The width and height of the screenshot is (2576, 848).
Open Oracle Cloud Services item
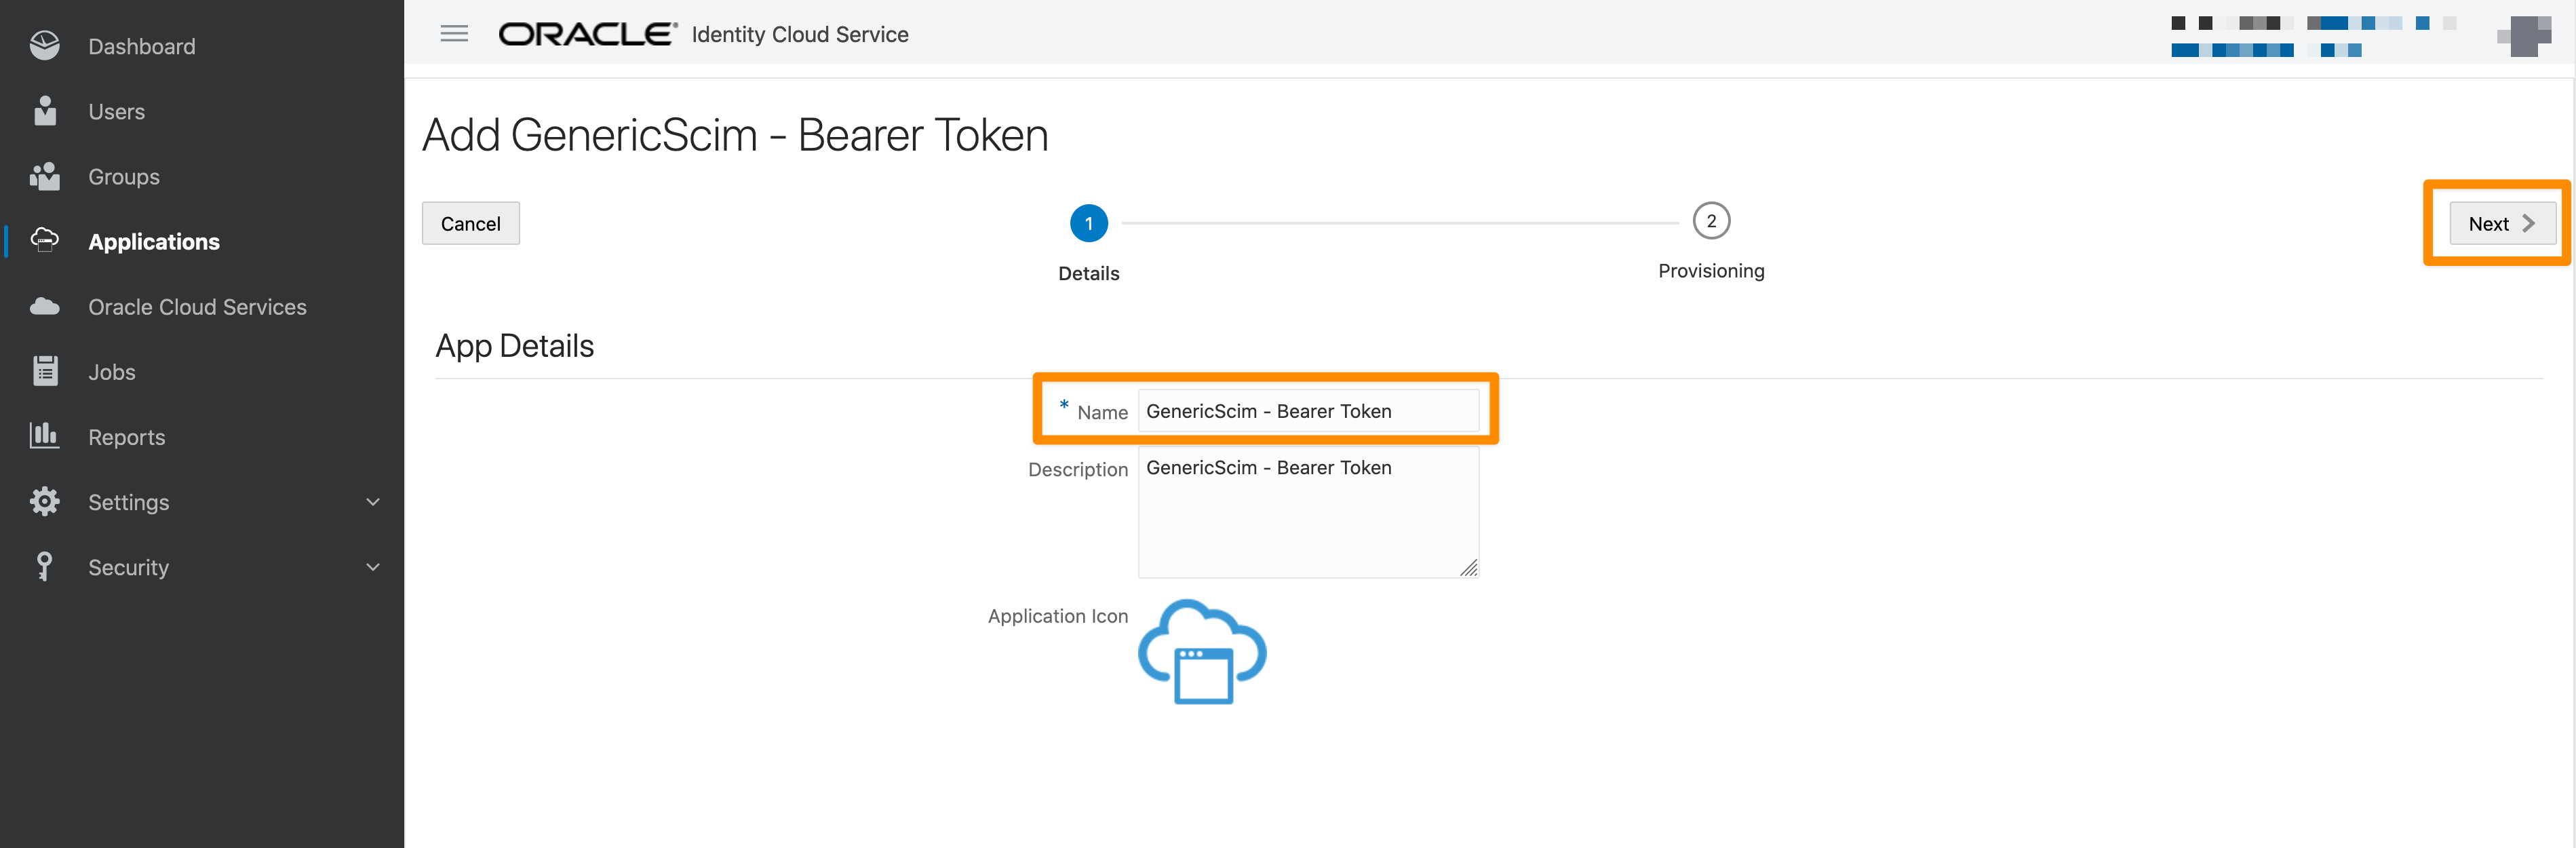pos(197,306)
